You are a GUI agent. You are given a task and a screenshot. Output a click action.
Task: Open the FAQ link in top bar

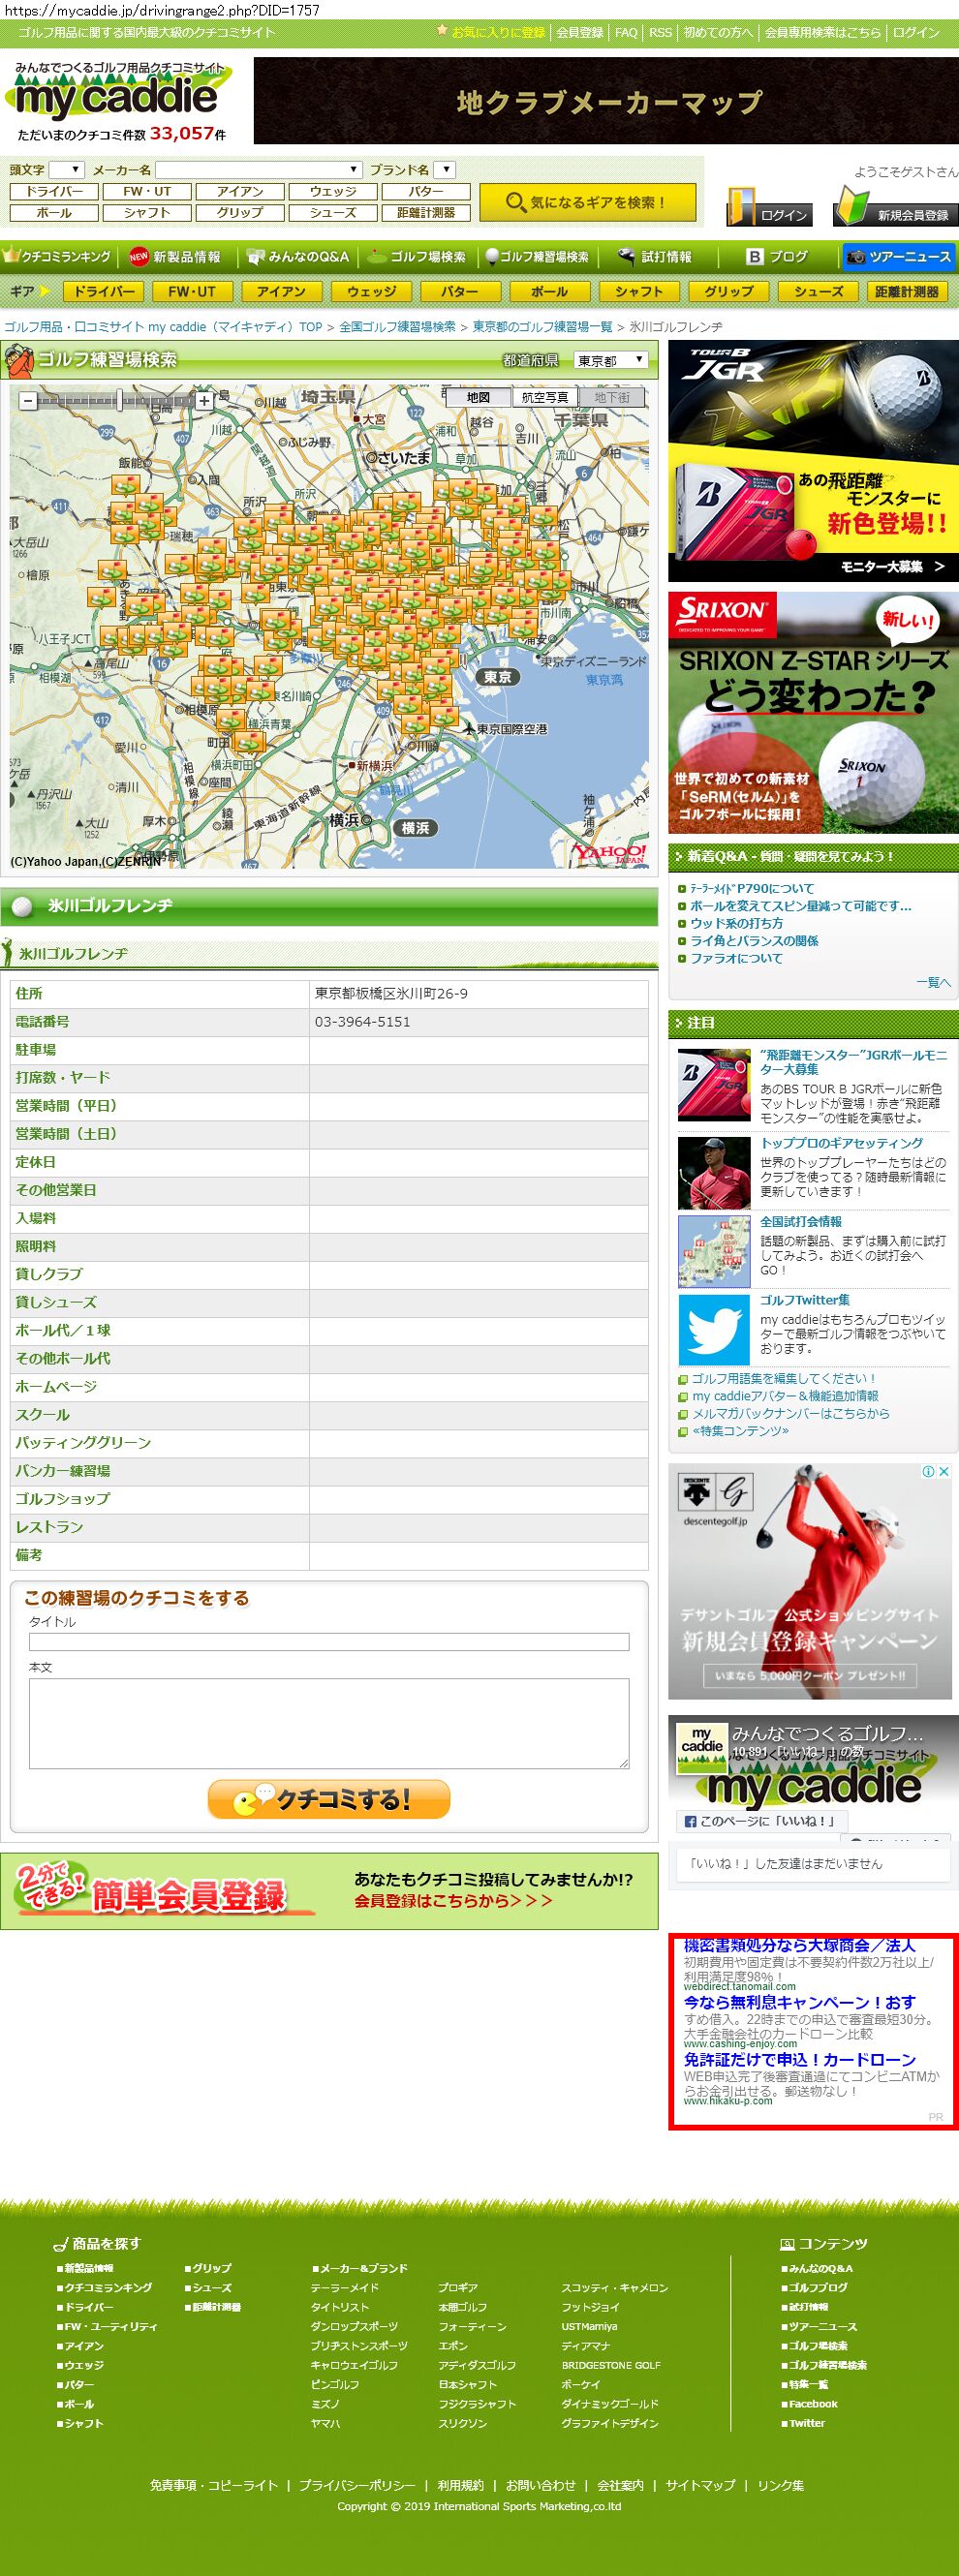tap(626, 32)
